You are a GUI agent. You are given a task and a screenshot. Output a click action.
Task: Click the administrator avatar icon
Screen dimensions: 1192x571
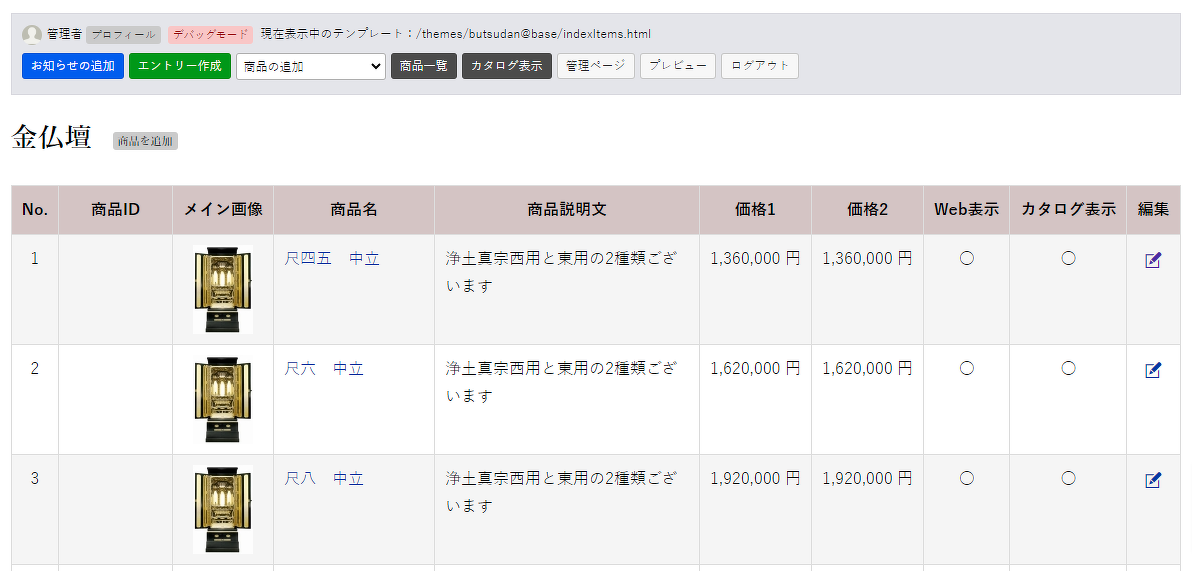click(x=32, y=34)
